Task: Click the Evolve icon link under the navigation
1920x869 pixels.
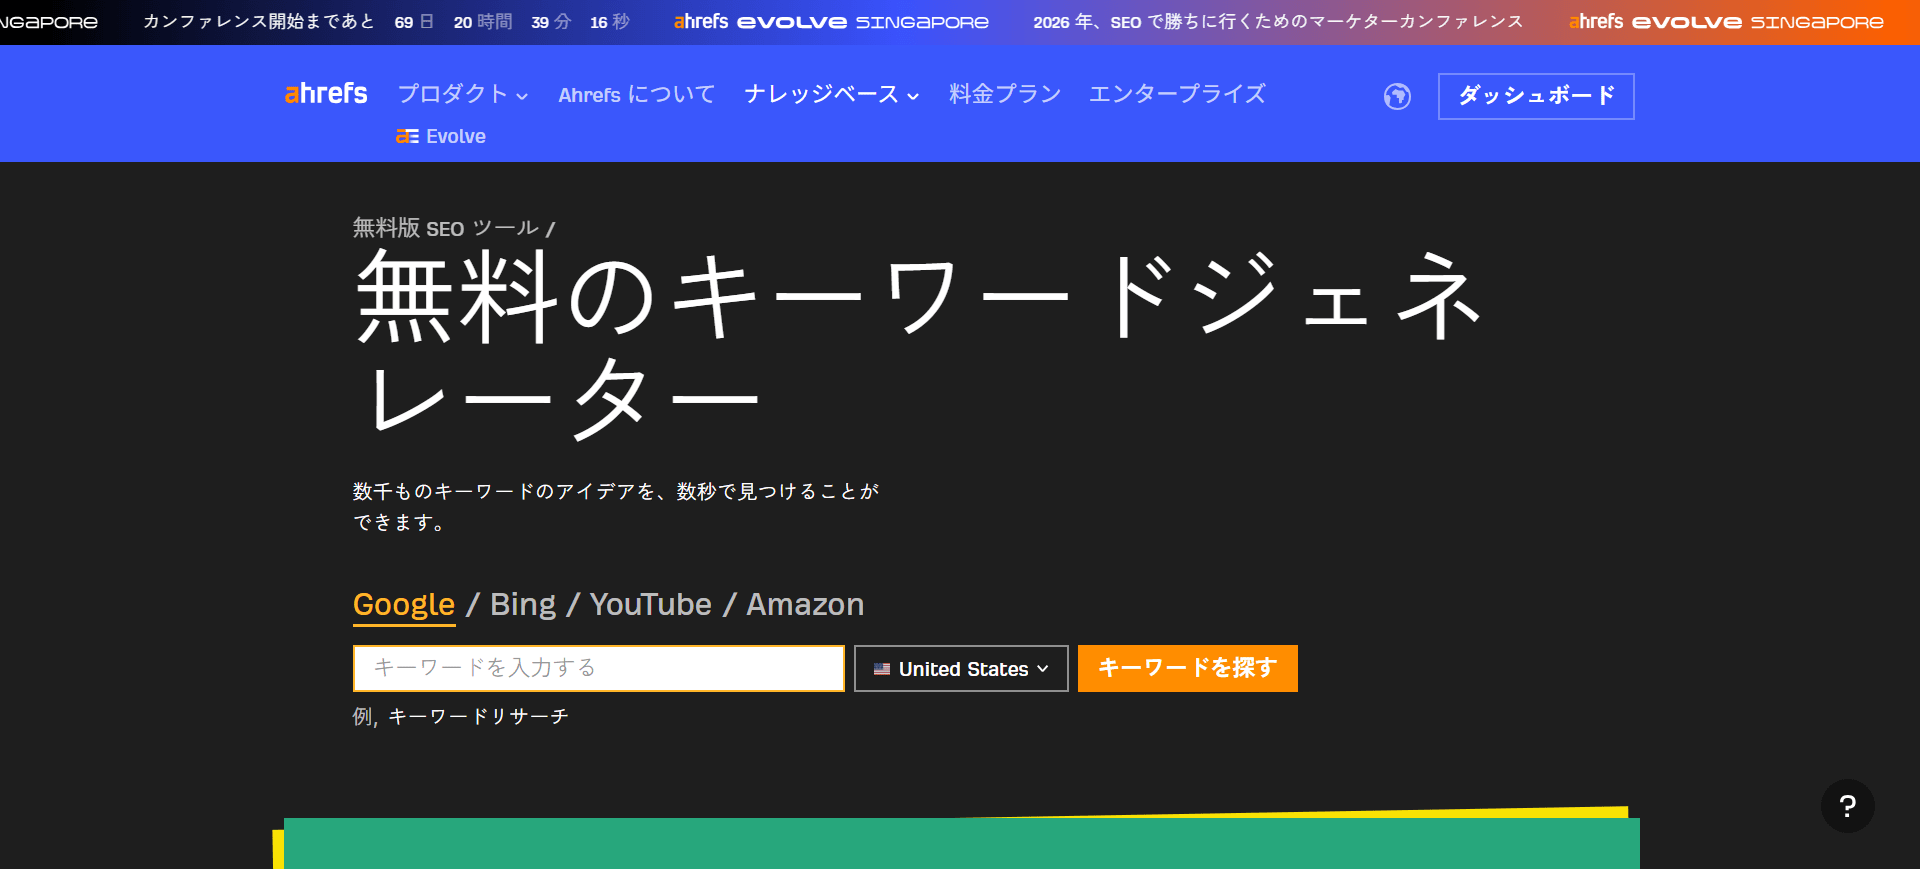Action: click(441, 136)
